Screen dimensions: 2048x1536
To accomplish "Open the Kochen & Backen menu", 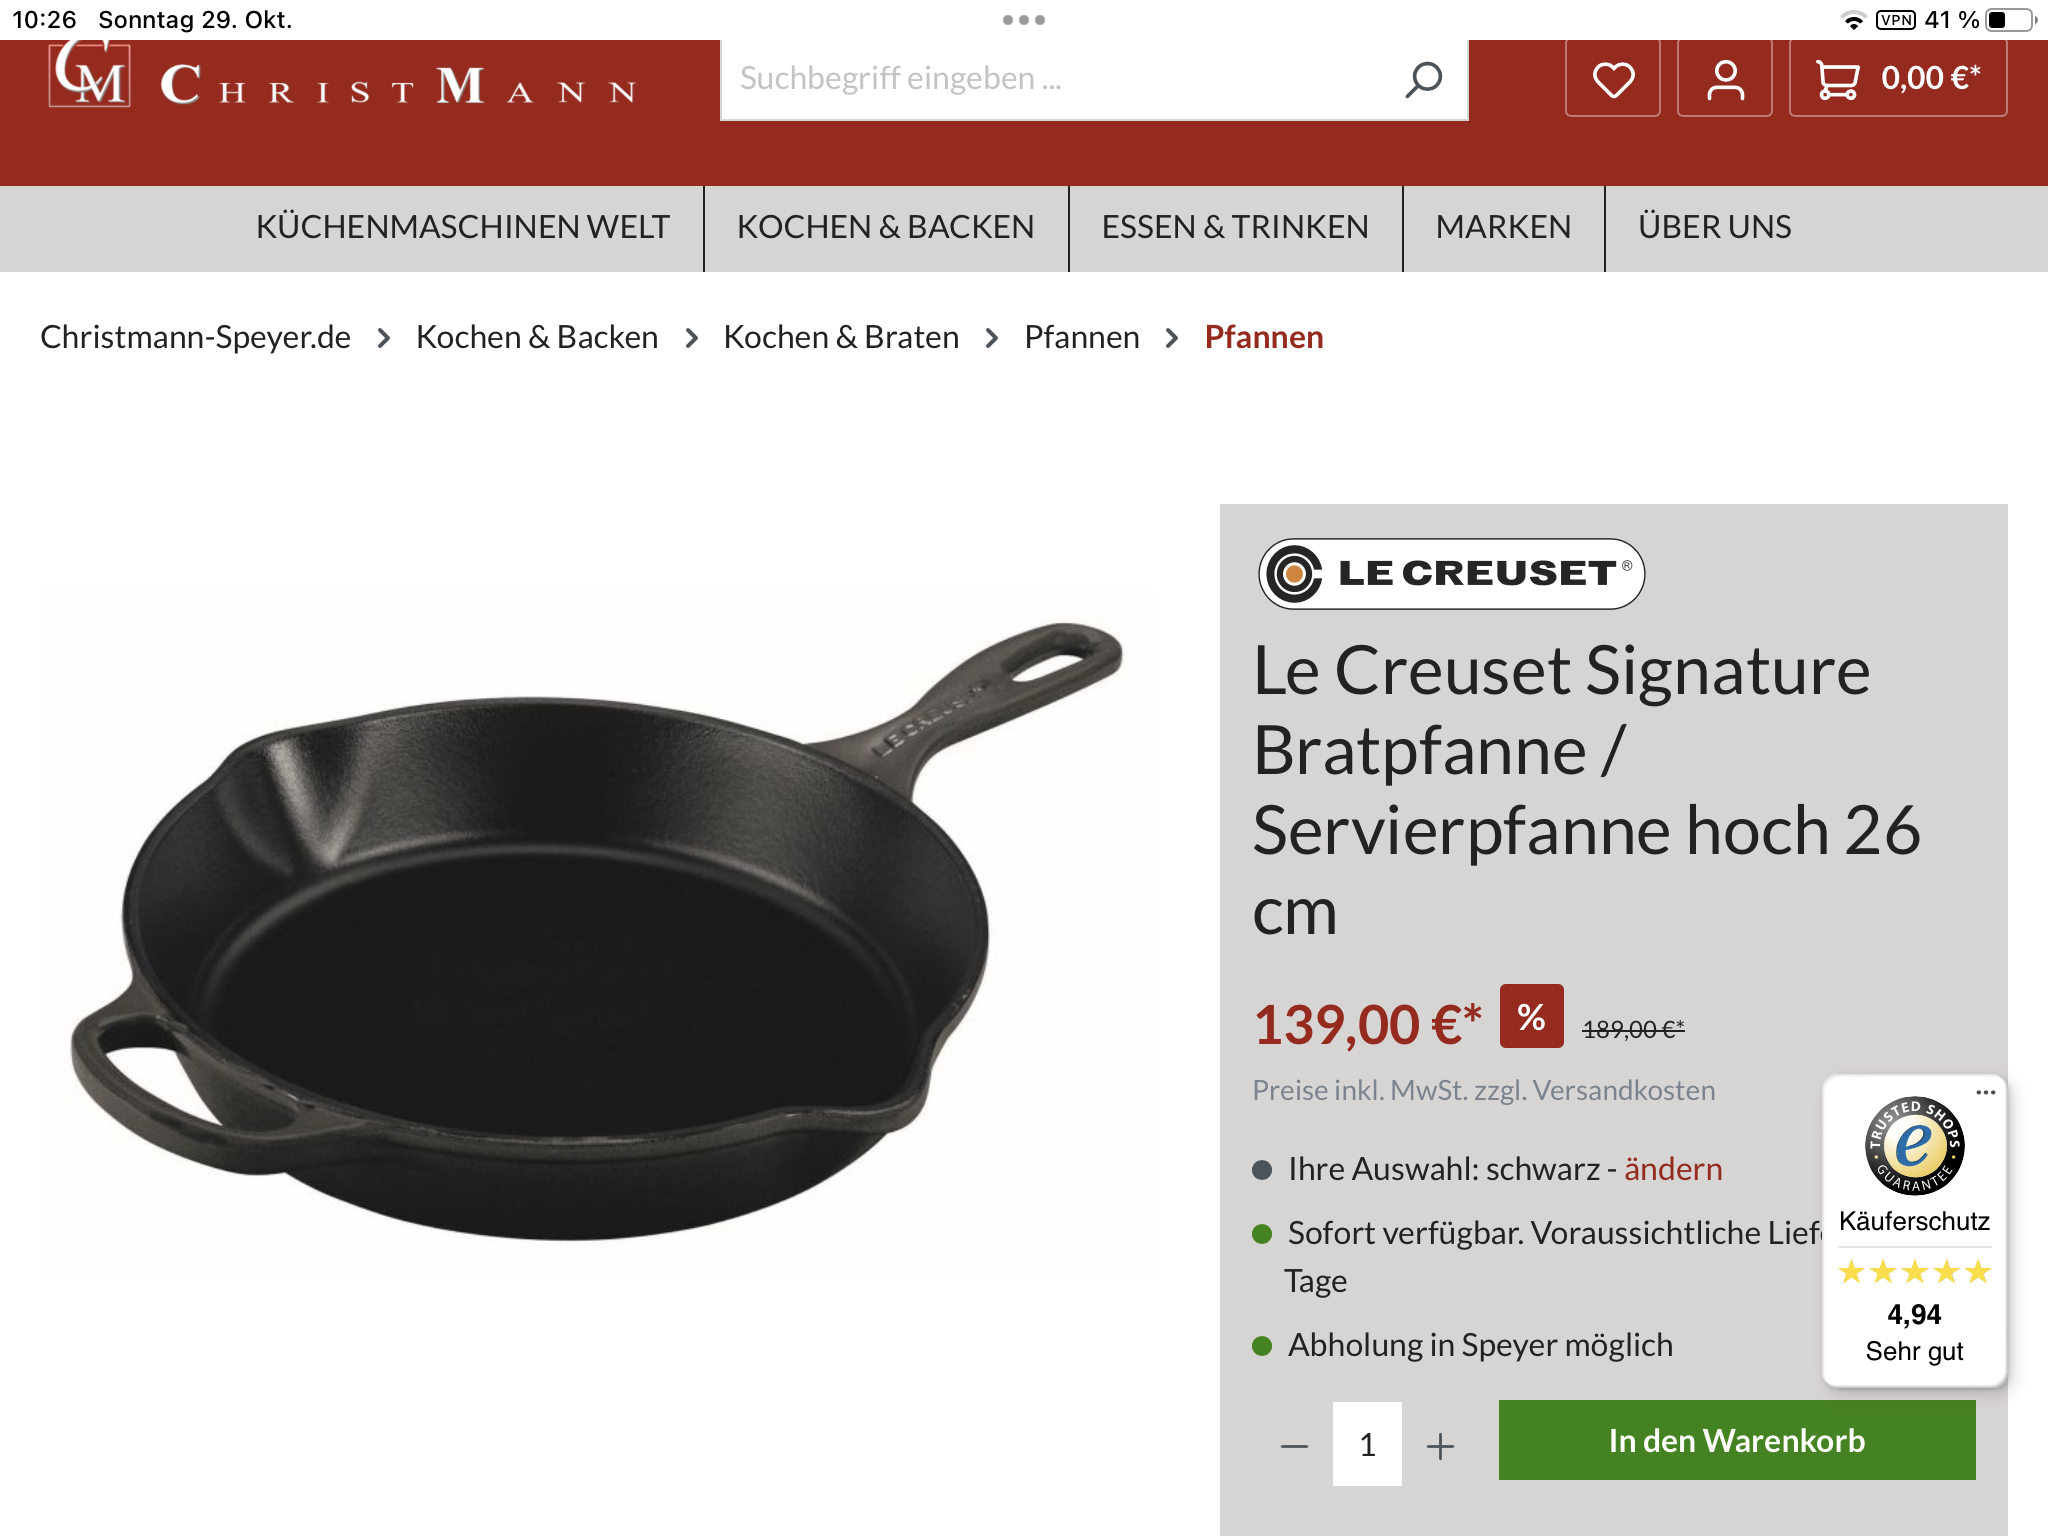I will point(885,227).
